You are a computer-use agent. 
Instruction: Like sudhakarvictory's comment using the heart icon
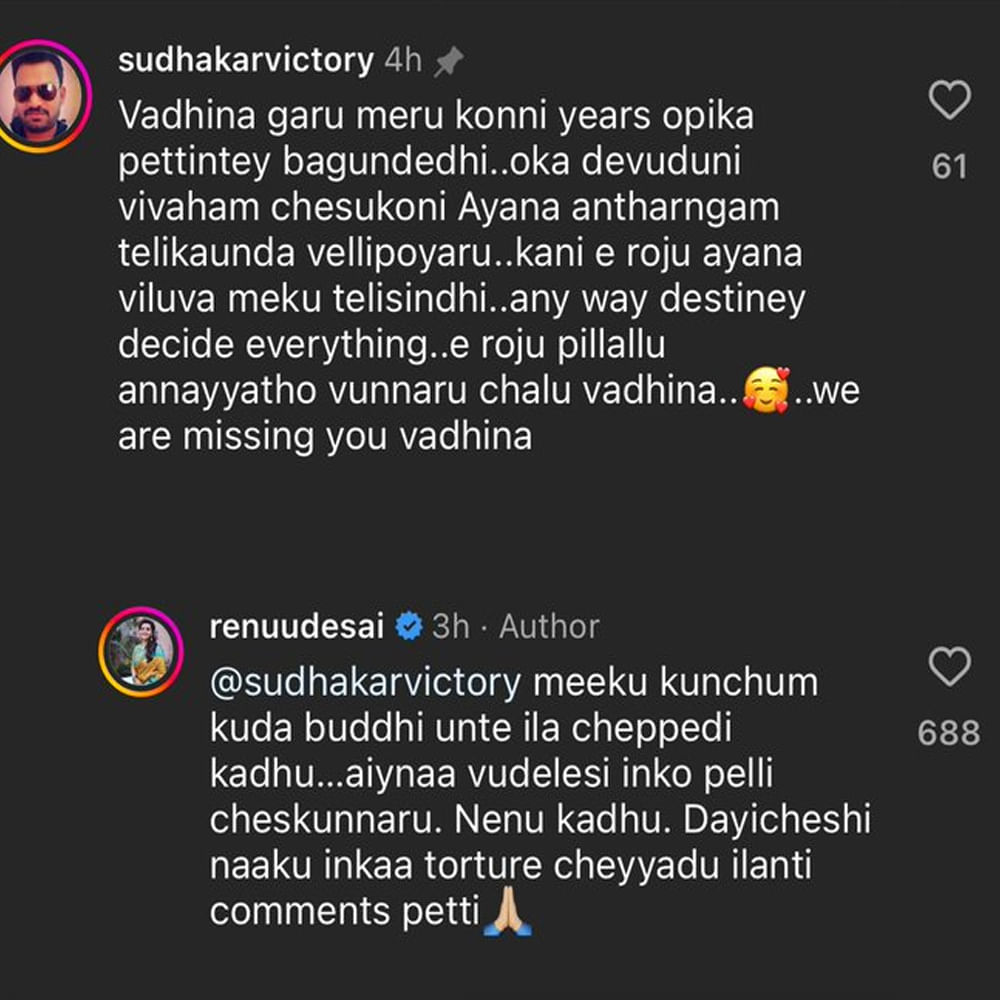pyautogui.click(x=949, y=102)
